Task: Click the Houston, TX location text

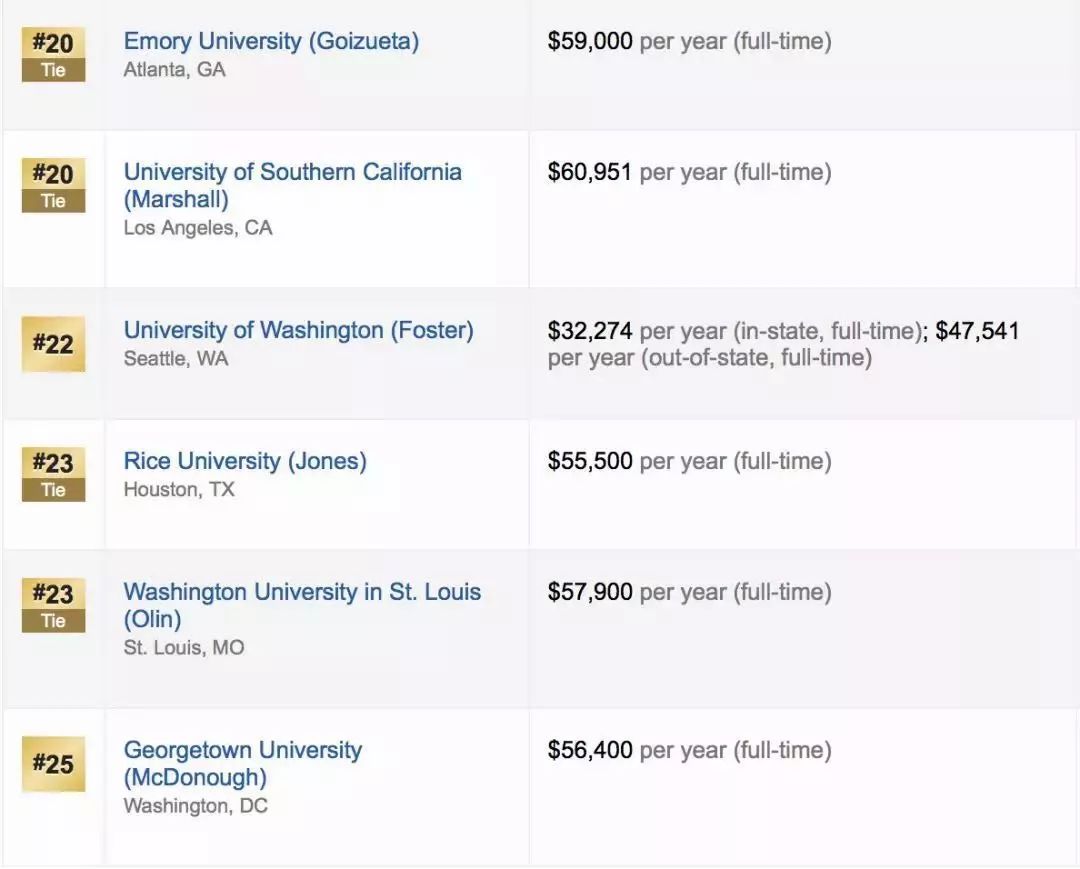Action: tap(179, 490)
